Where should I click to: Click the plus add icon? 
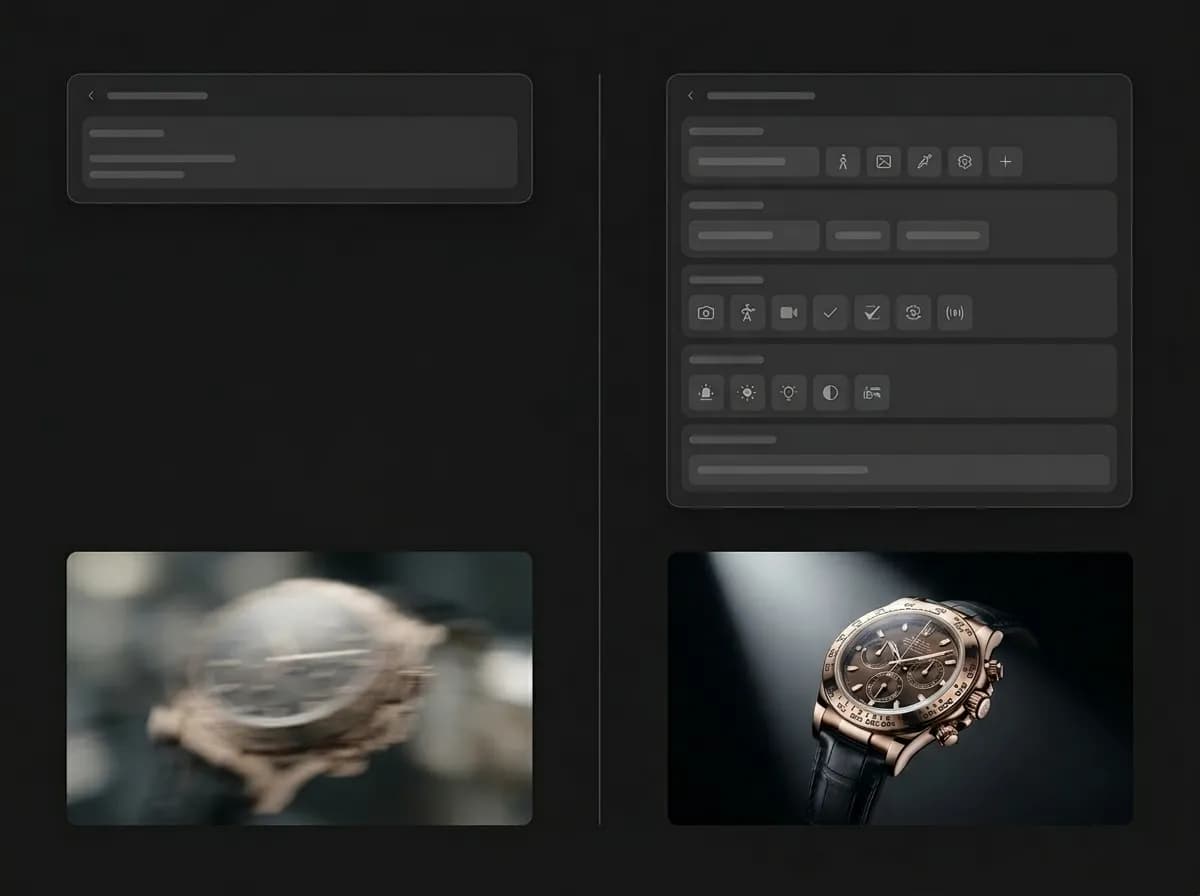point(1005,162)
